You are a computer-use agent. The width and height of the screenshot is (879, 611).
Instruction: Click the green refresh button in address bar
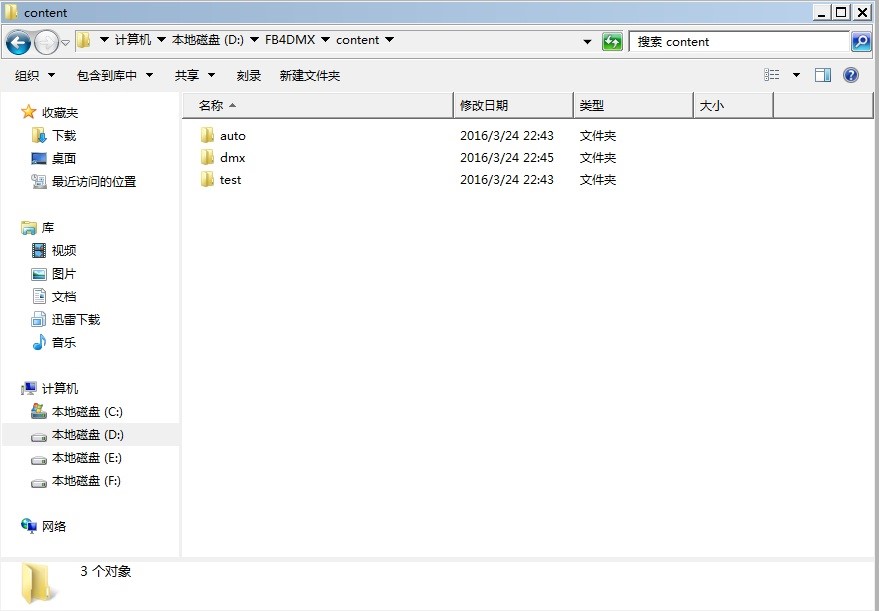coord(612,42)
